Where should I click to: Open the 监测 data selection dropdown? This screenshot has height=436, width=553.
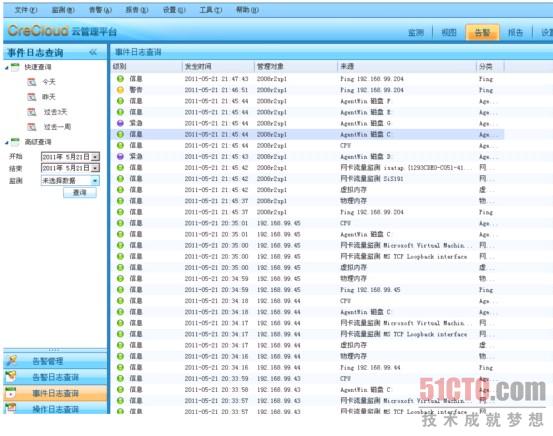[x=95, y=181]
